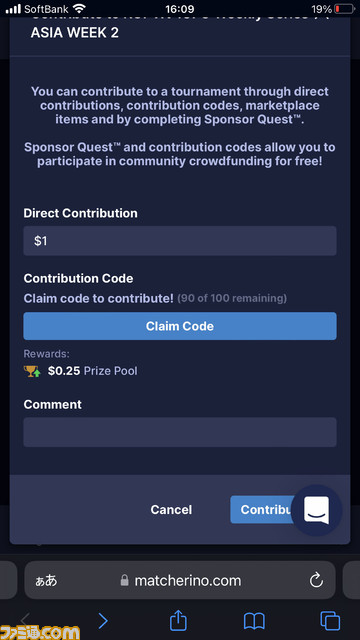Image resolution: width=360 pixels, height=640 pixels.
Task: Cancel the contribution dialog
Action: point(171,509)
